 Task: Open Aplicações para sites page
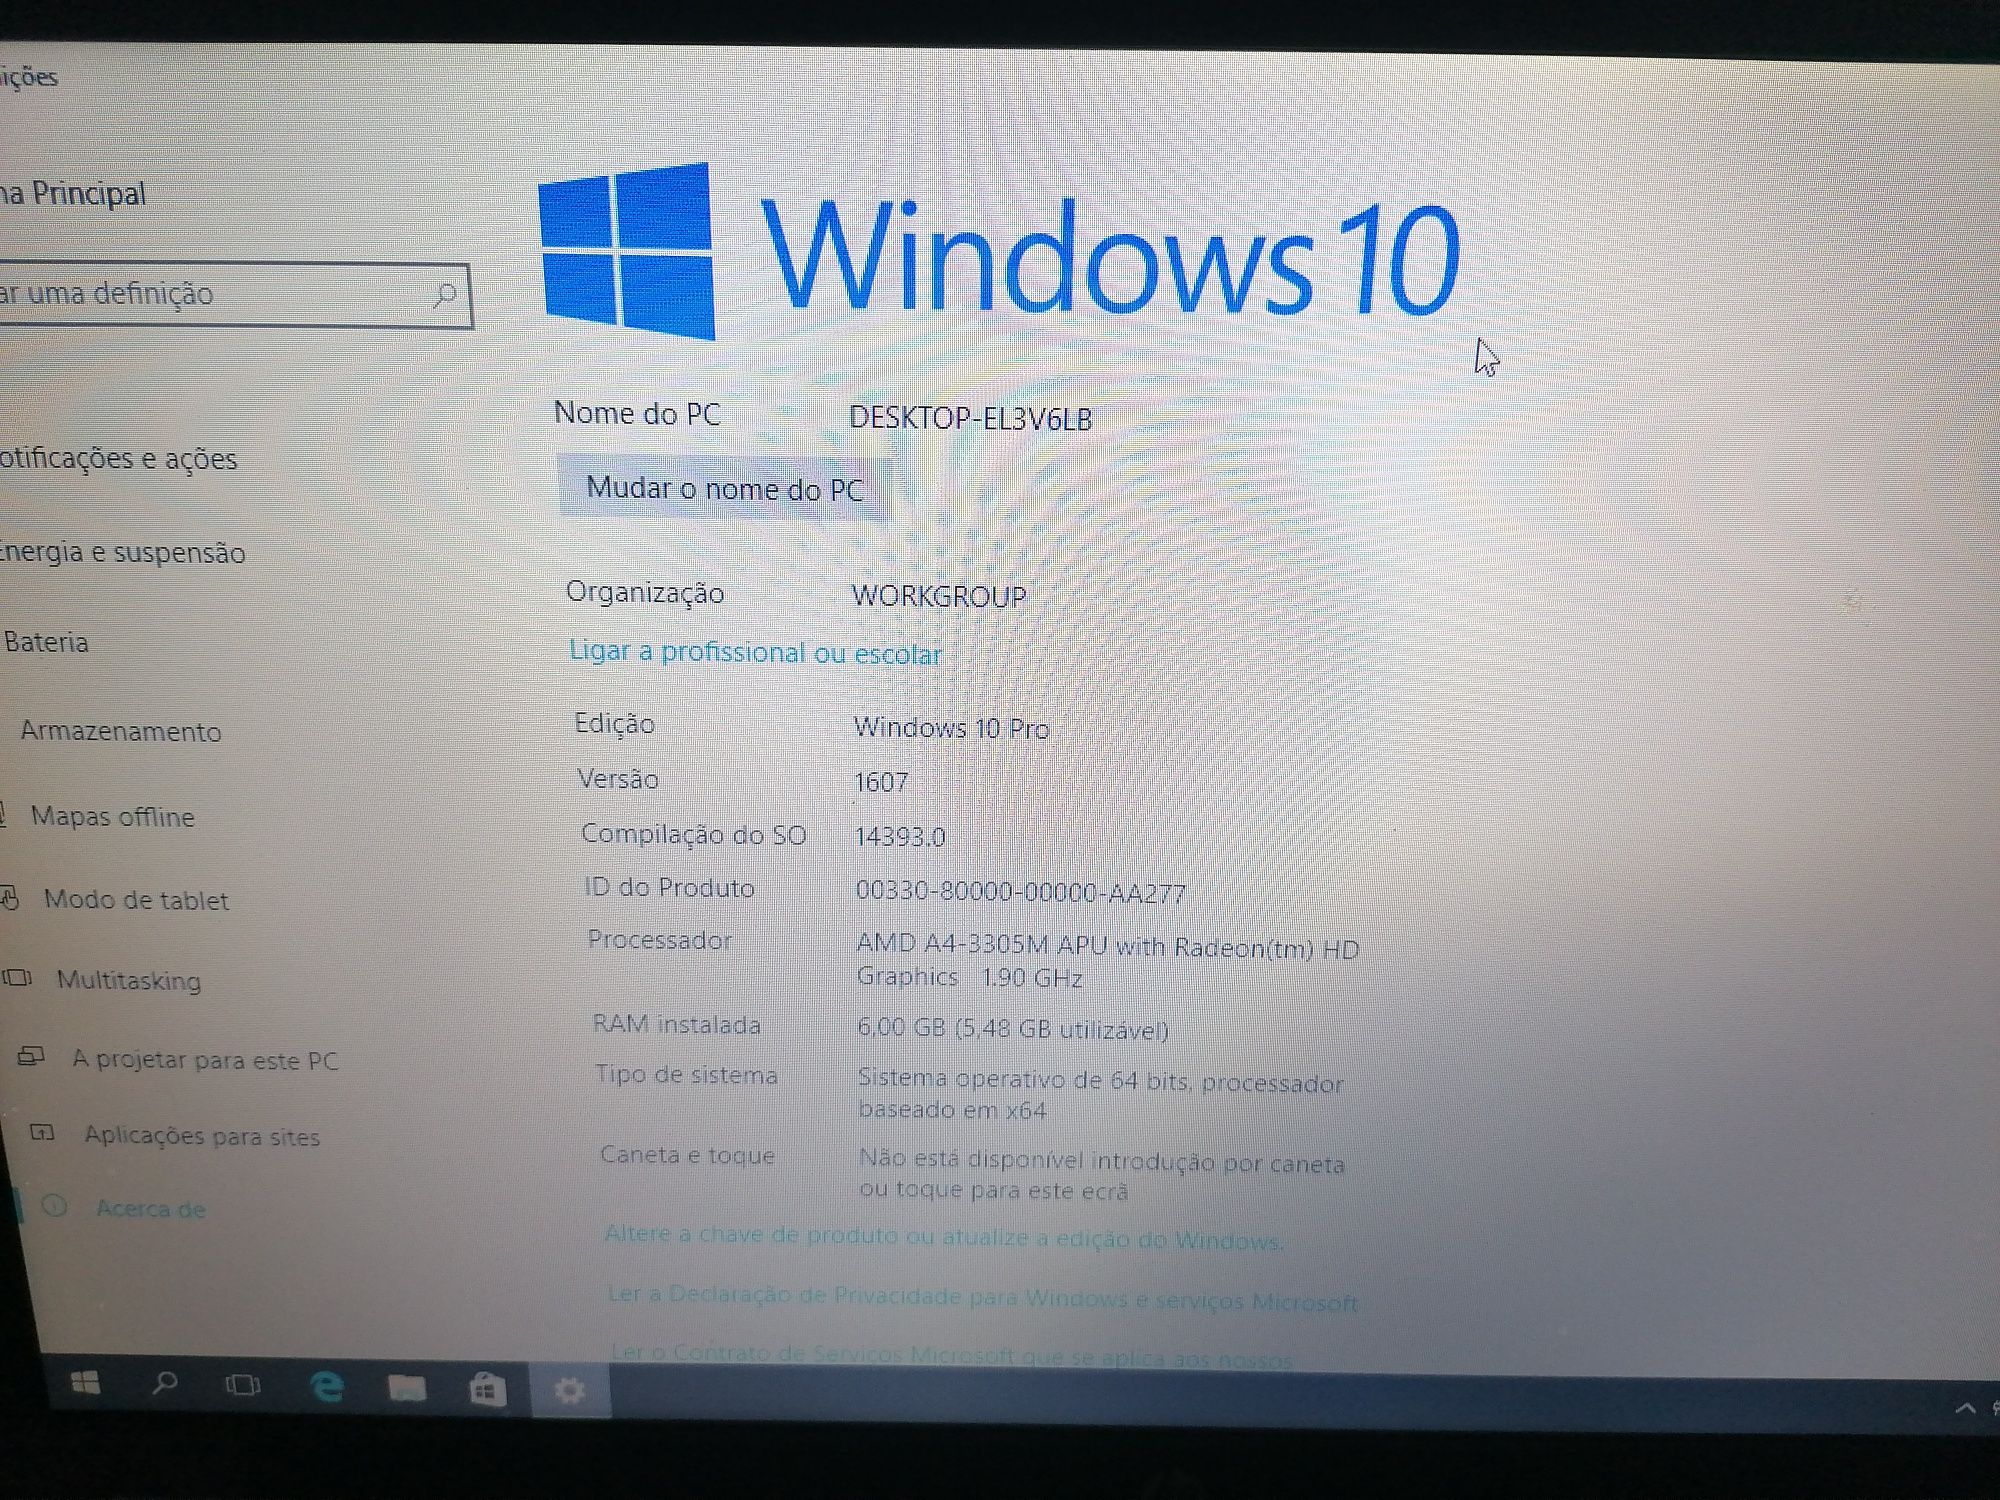click(202, 1136)
